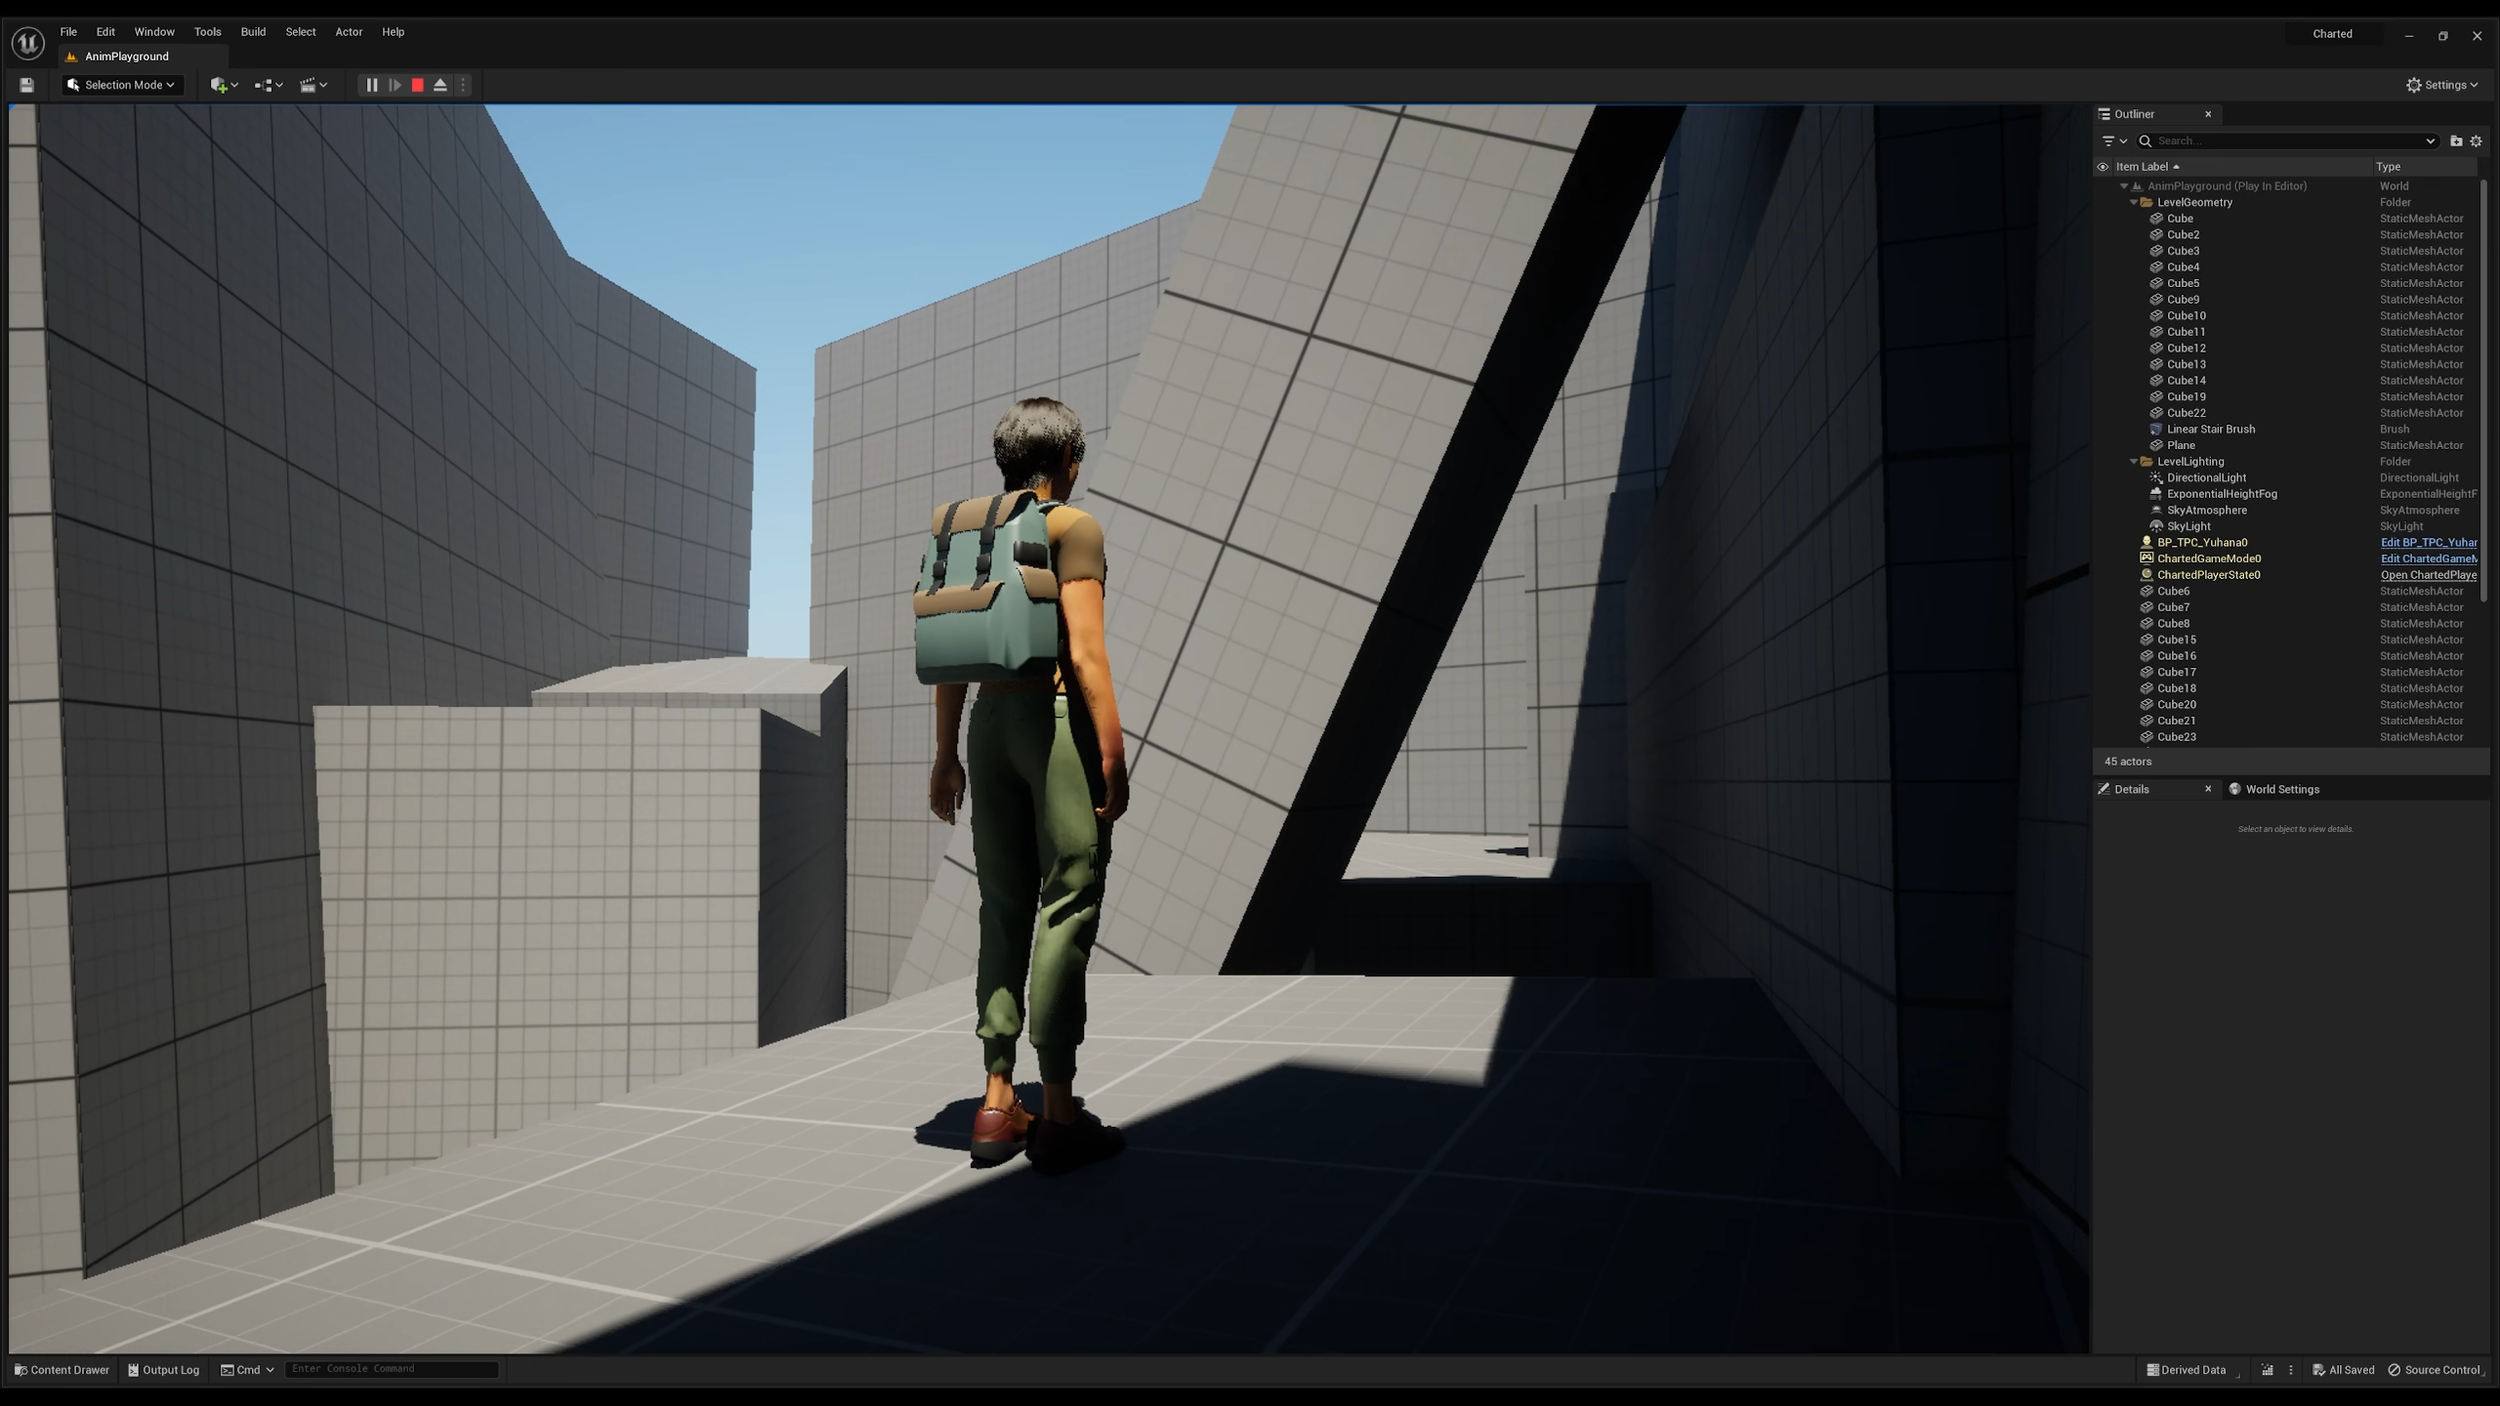Sort the Outliner by the Item Label column

(2142, 167)
